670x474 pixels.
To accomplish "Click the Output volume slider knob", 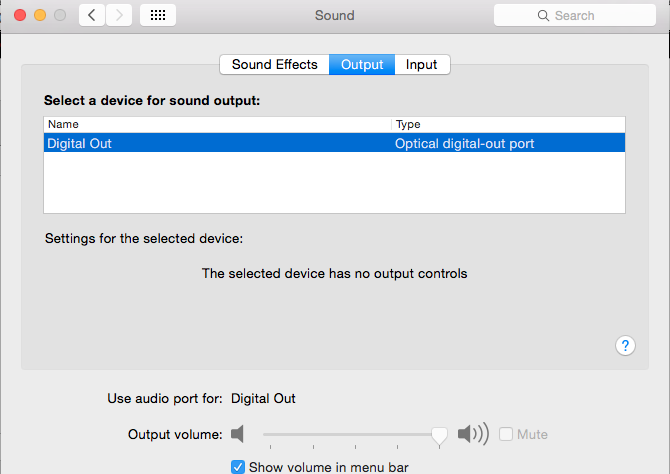I will coord(438,434).
